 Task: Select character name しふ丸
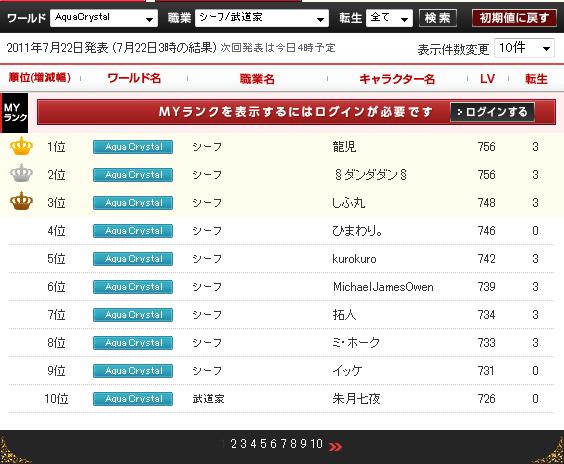tap(349, 203)
